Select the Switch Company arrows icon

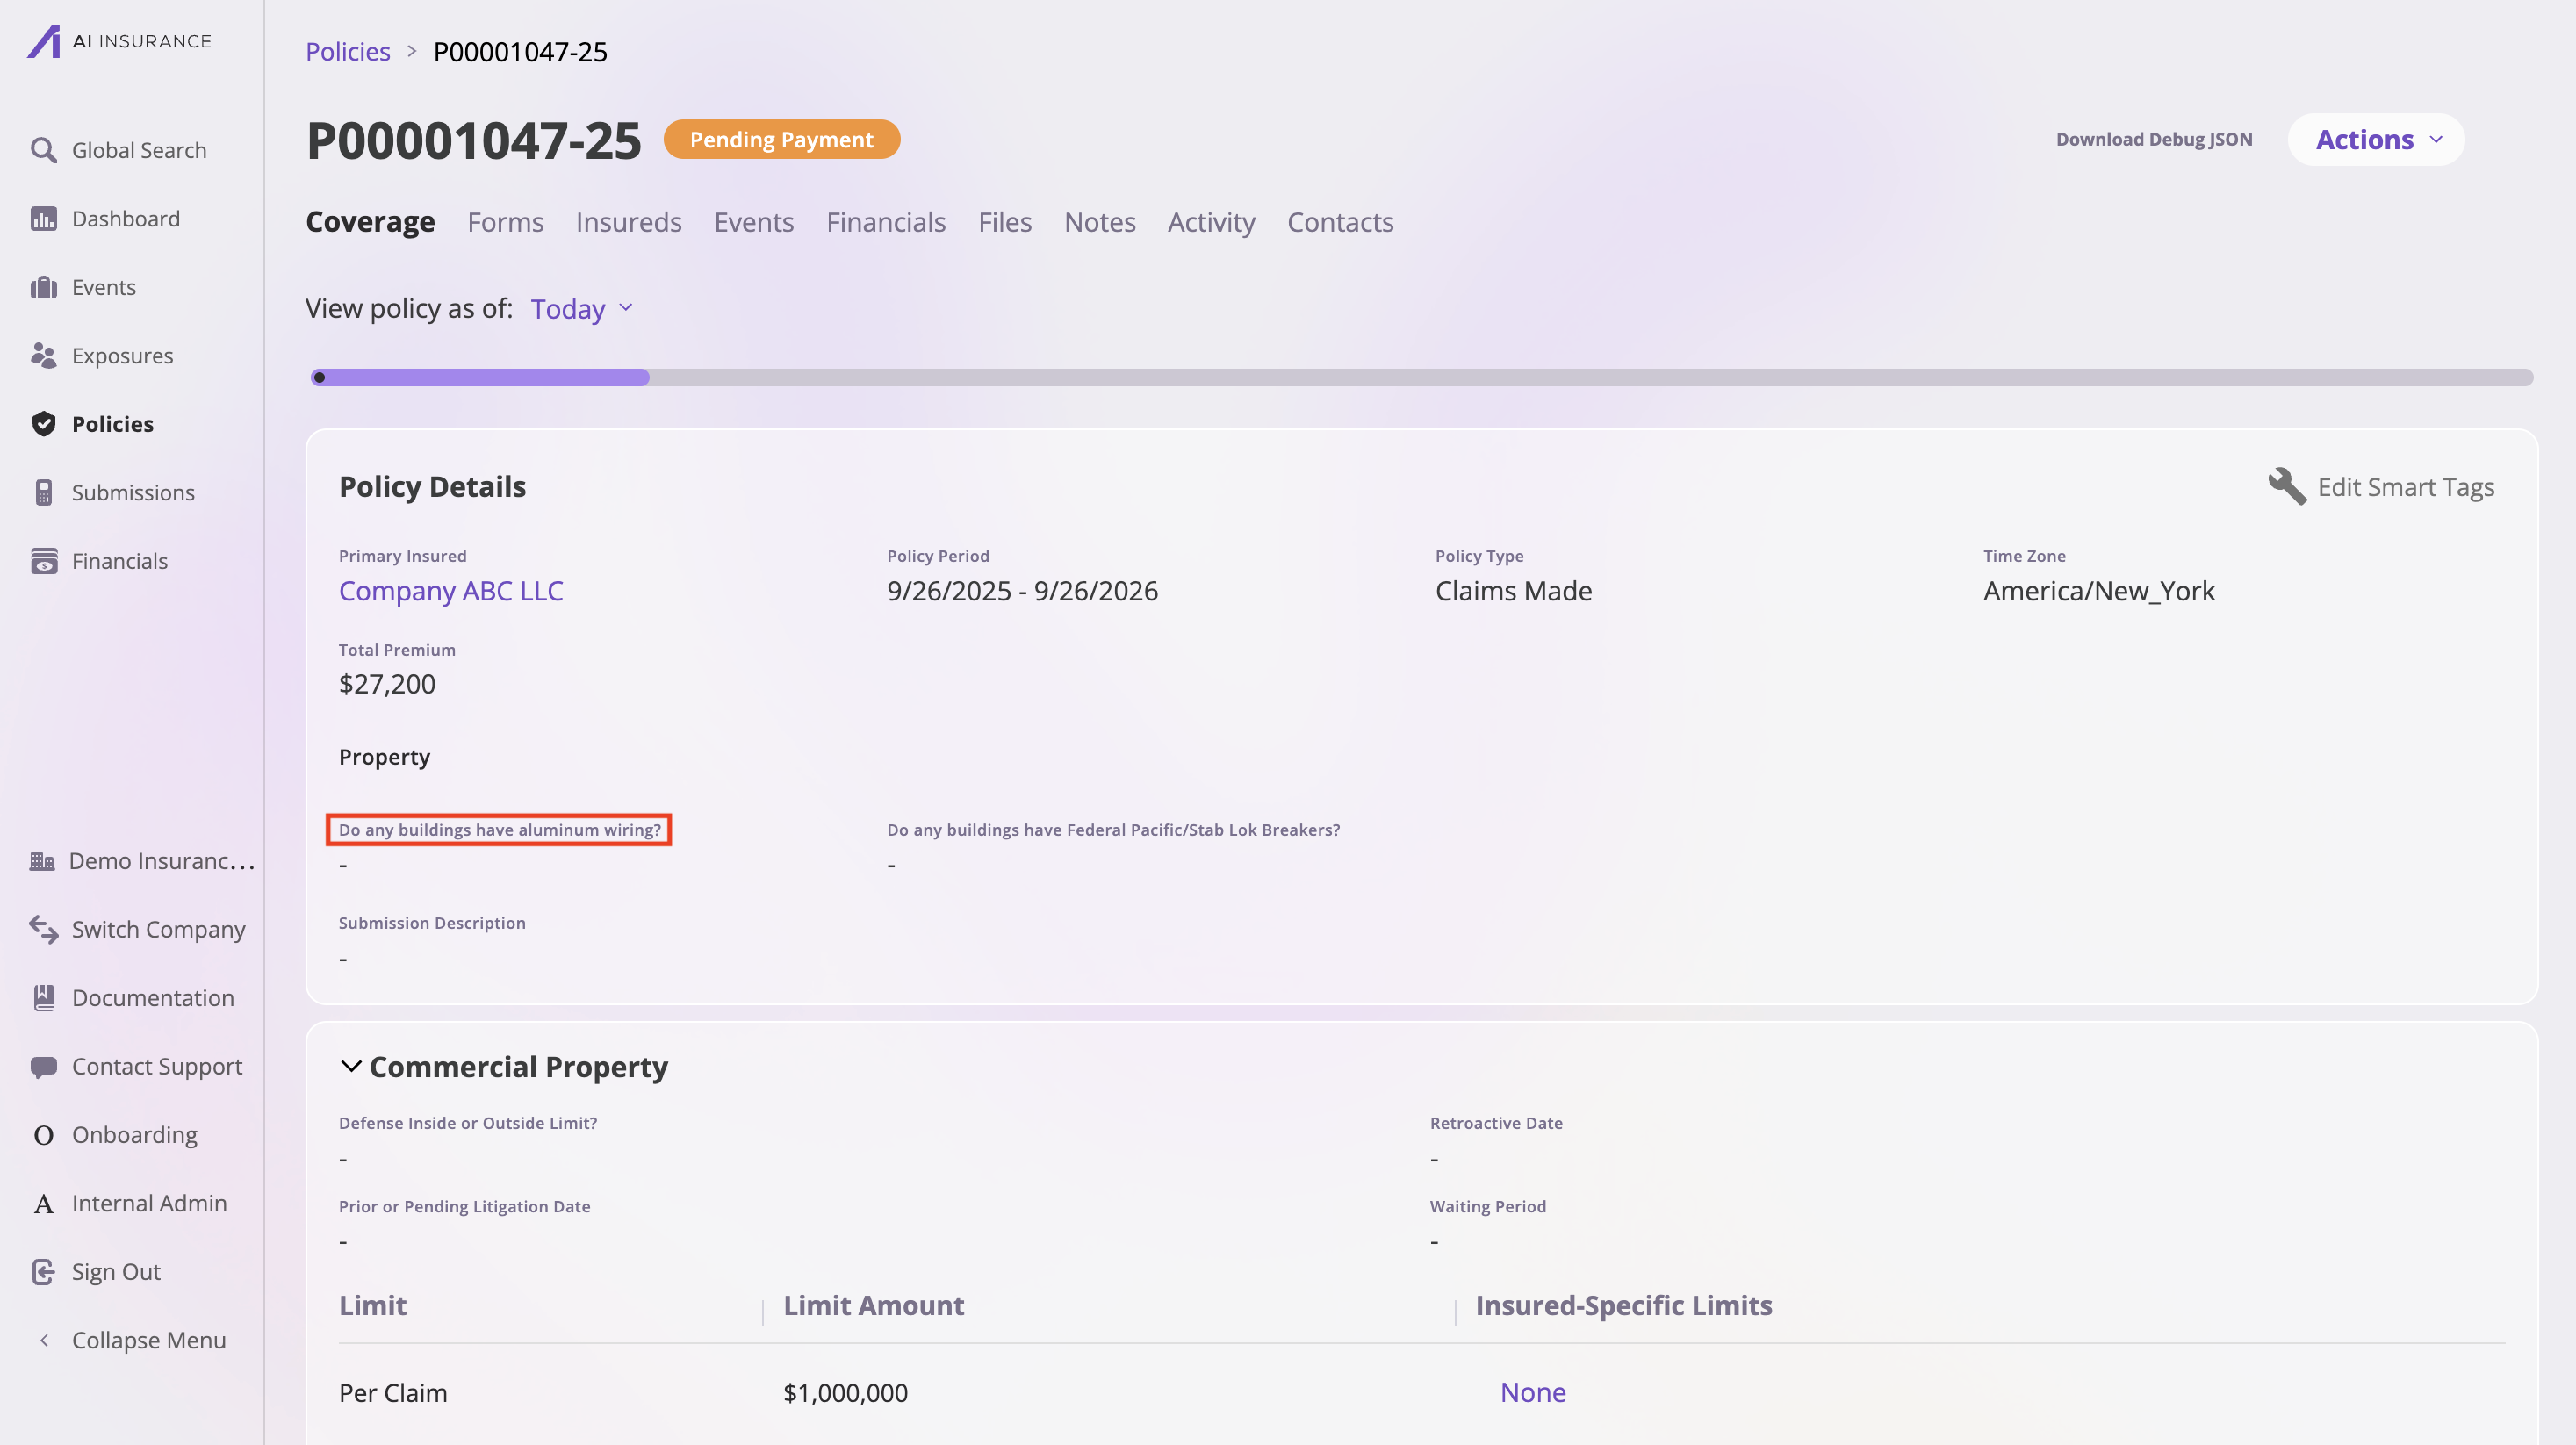tap(44, 929)
